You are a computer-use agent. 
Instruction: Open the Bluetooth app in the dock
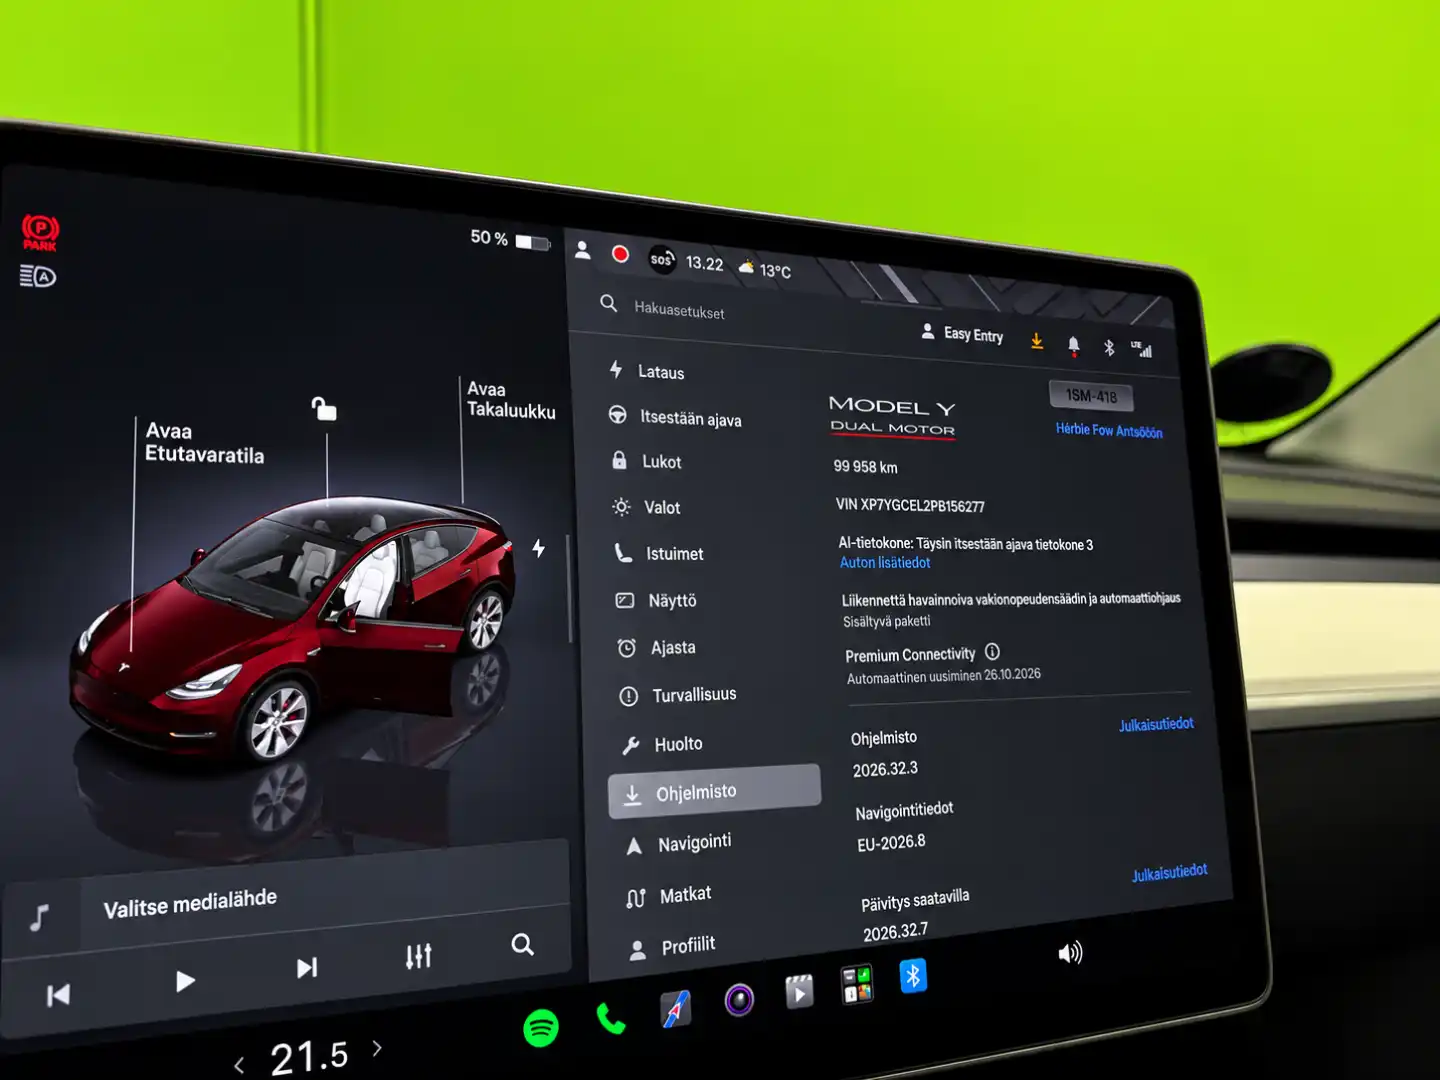click(x=913, y=975)
